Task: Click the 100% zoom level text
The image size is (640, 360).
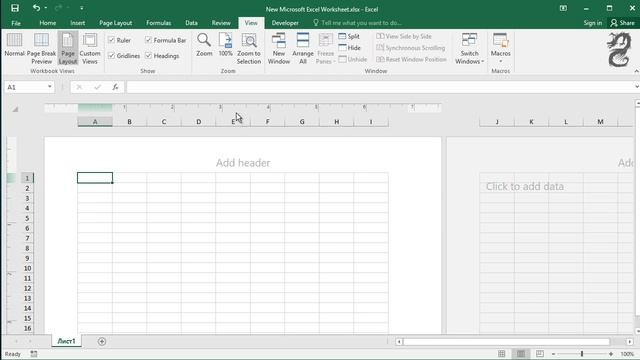Action: coord(627,354)
